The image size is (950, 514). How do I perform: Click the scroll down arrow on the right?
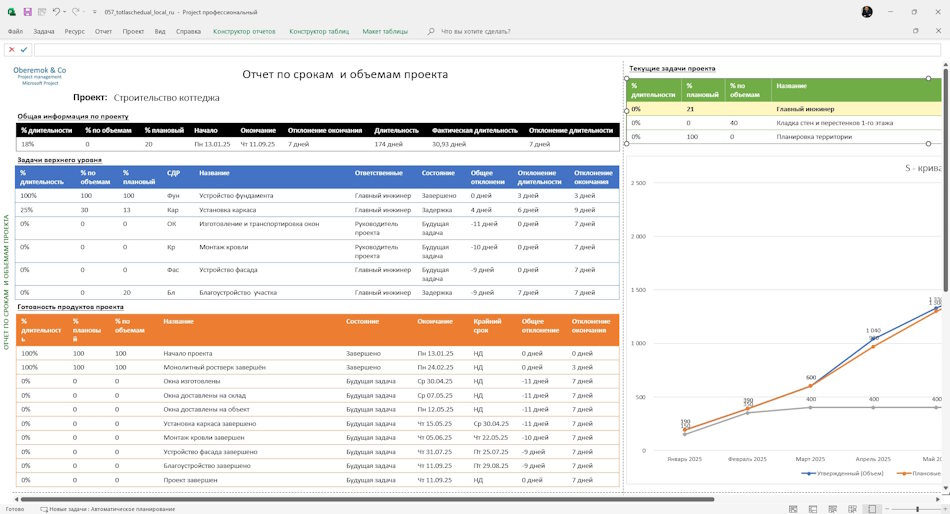(x=946, y=487)
